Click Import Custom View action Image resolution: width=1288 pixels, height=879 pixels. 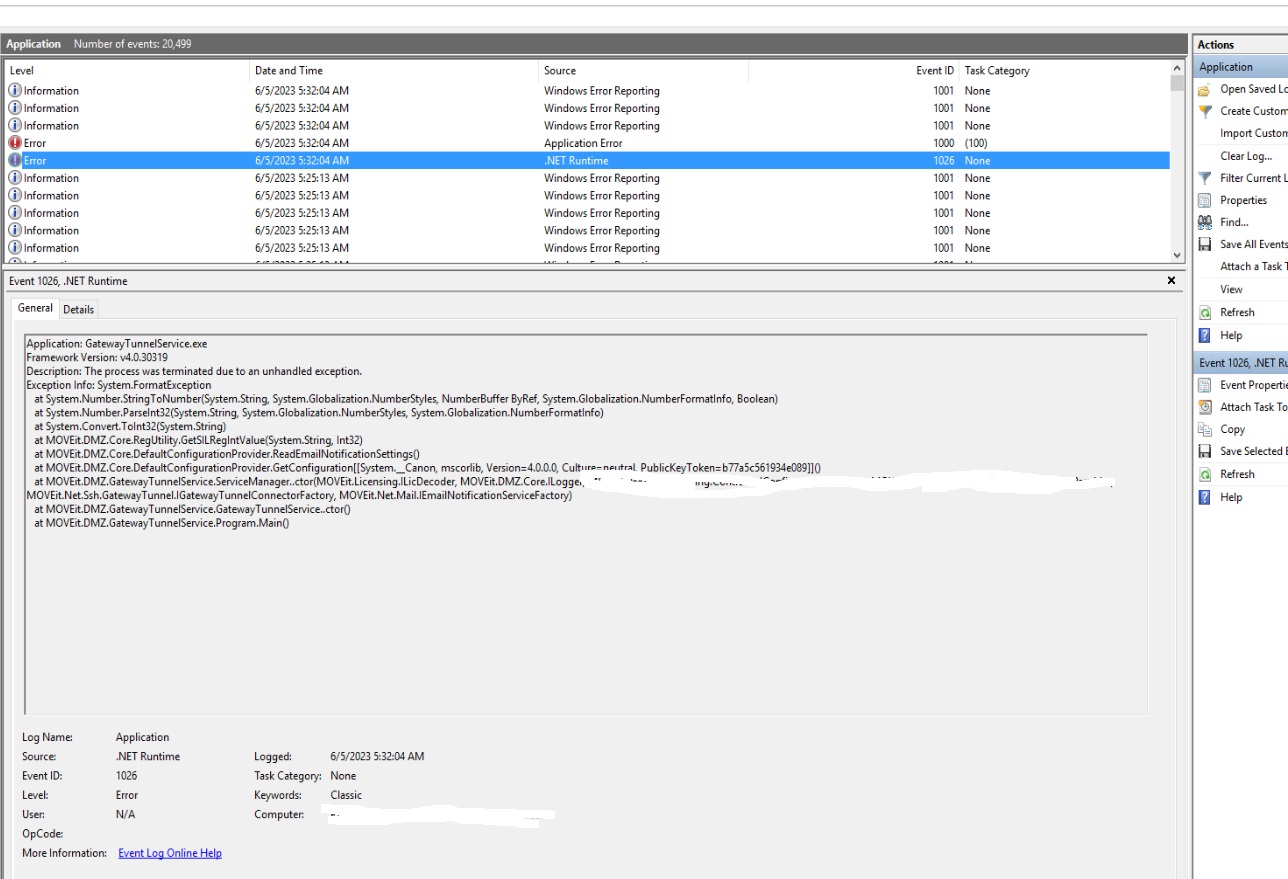tap(1254, 133)
